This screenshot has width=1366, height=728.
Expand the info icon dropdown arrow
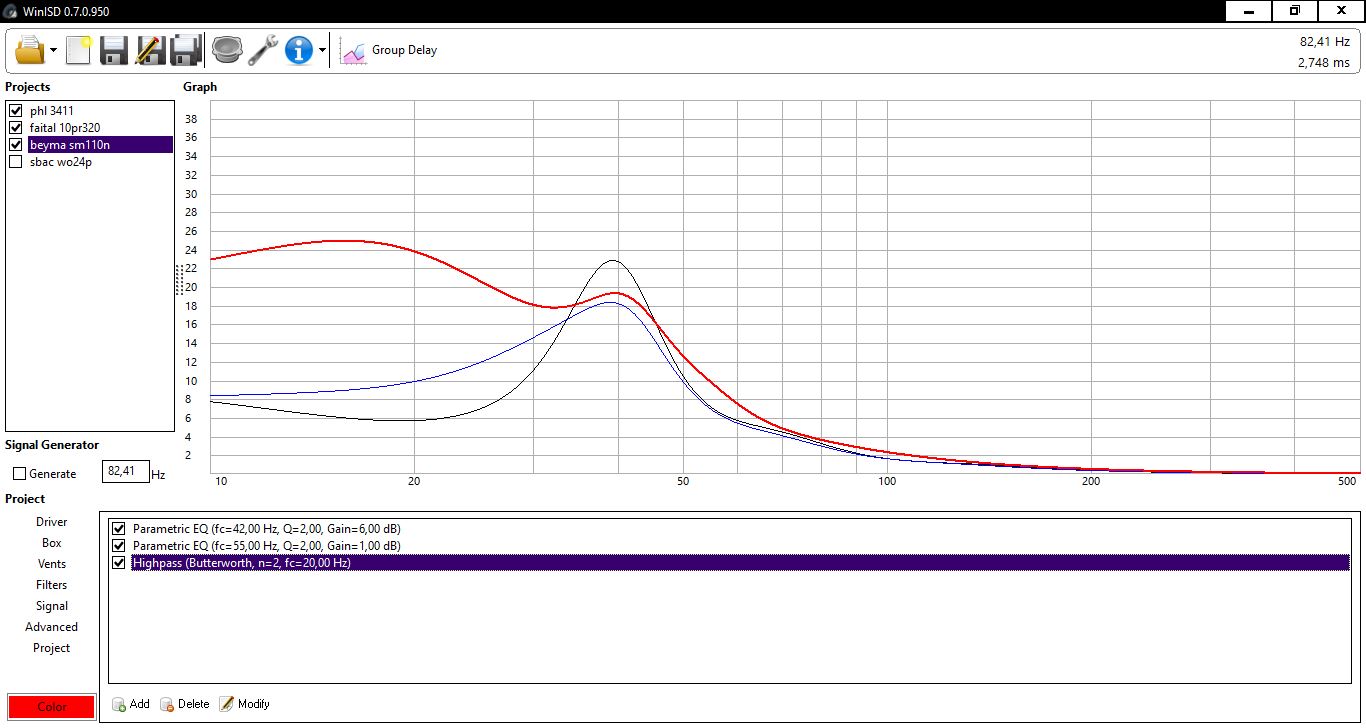(322, 50)
